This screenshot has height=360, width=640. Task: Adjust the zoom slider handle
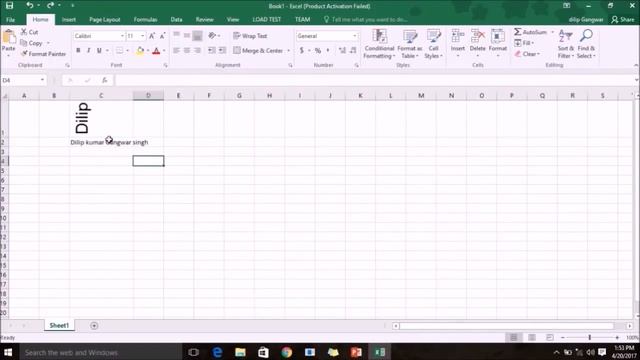(589, 338)
